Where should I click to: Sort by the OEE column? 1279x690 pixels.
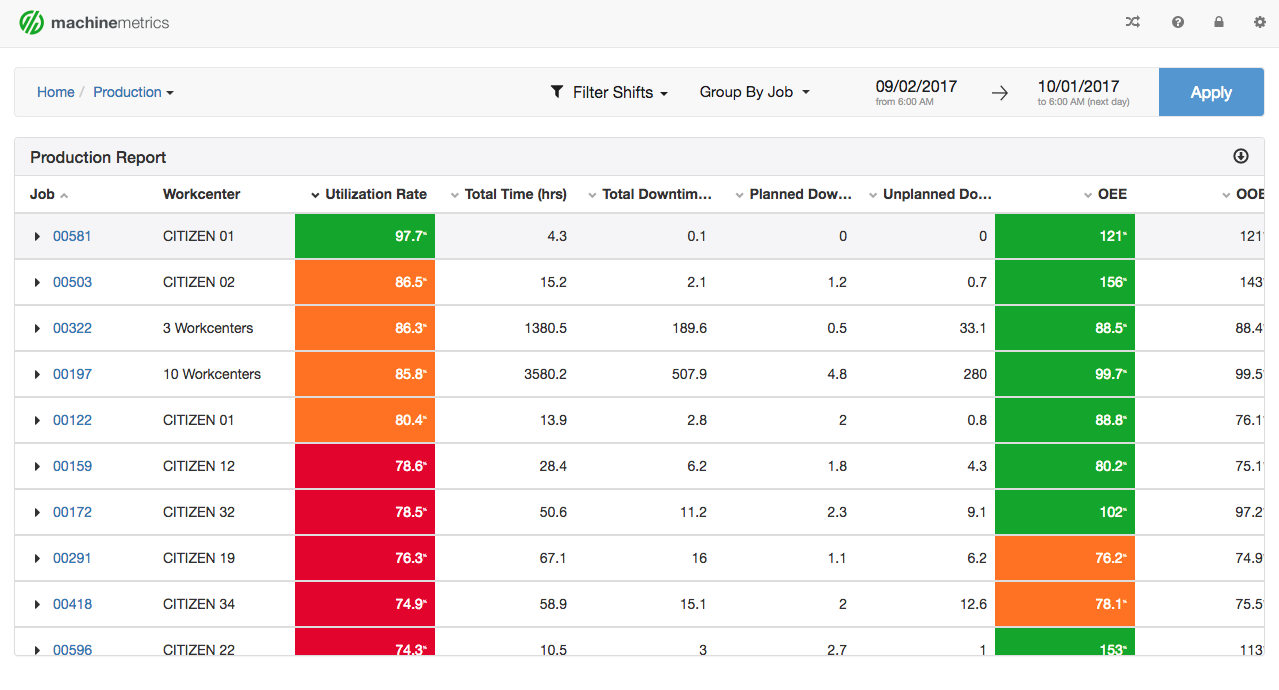click(1112, 194)
